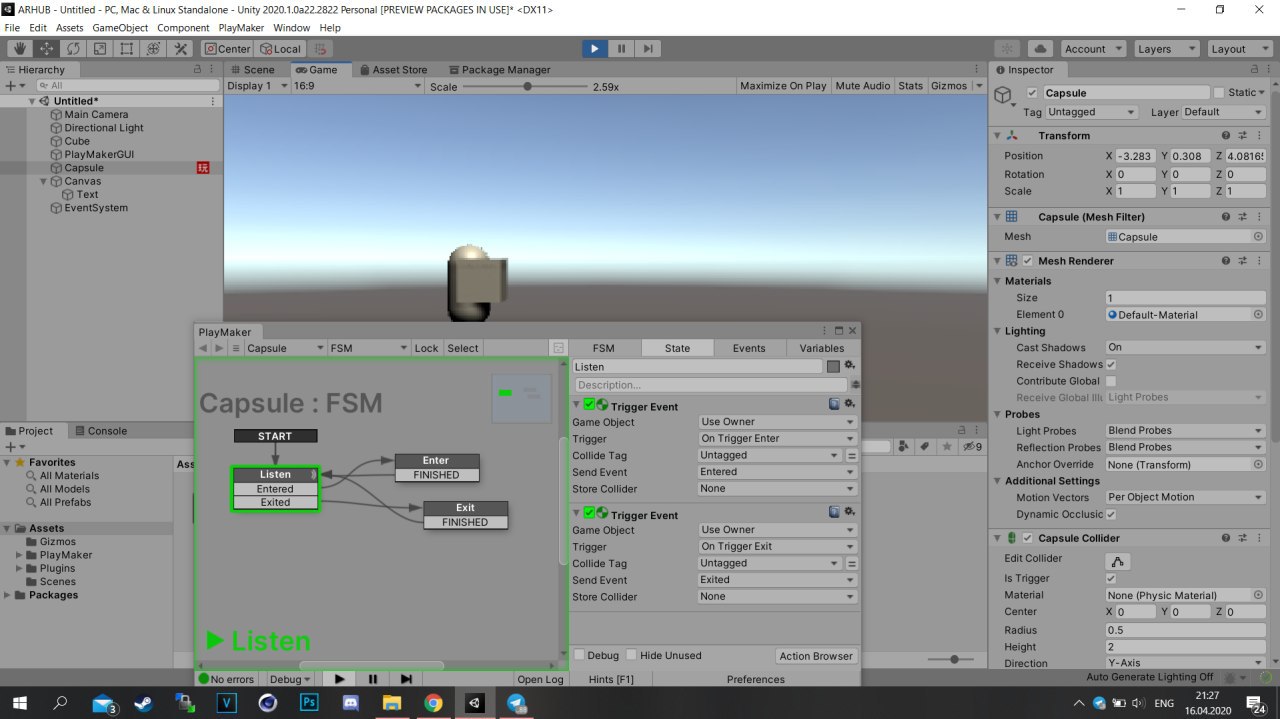The image size is (1280, 719).
Task: Enable PlayMaker Debug checkbox
Action: (x=579, y=655)
